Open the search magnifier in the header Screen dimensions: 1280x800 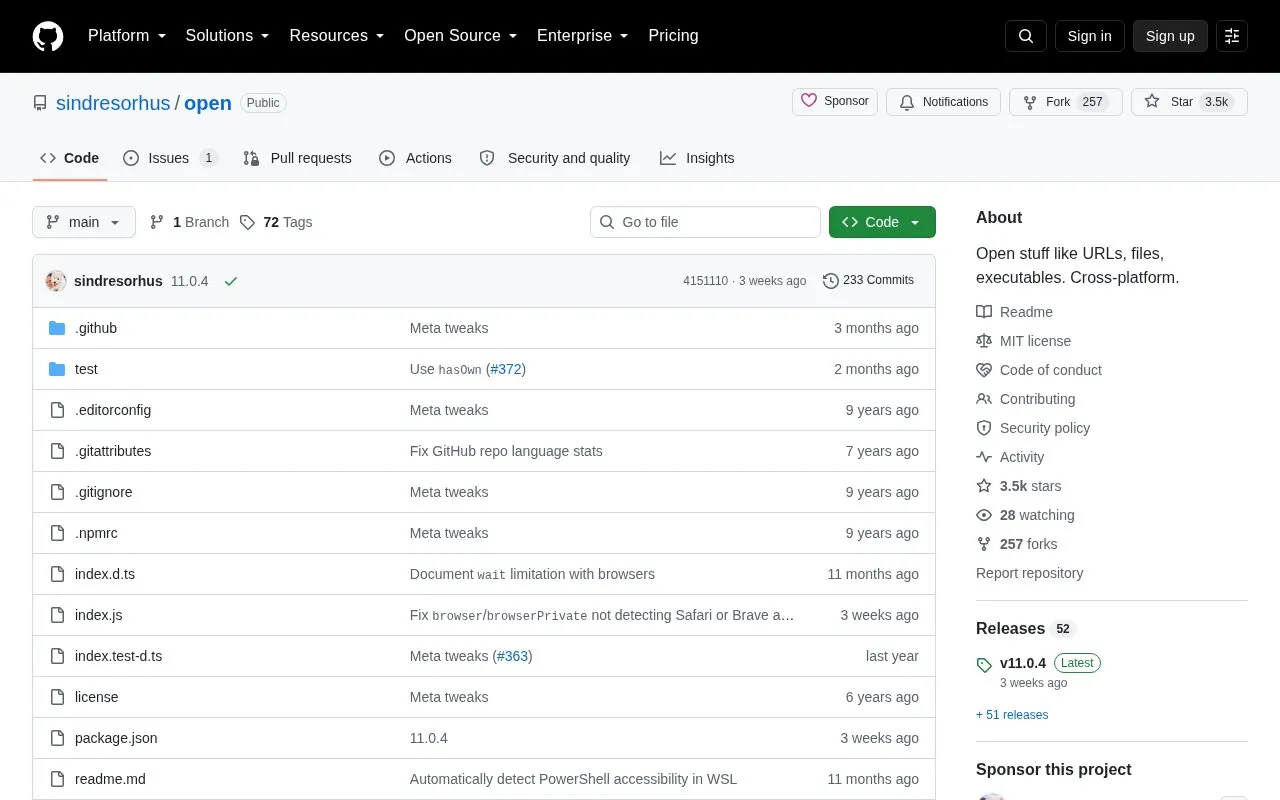pyautogui.click(x=1026, y=36)
